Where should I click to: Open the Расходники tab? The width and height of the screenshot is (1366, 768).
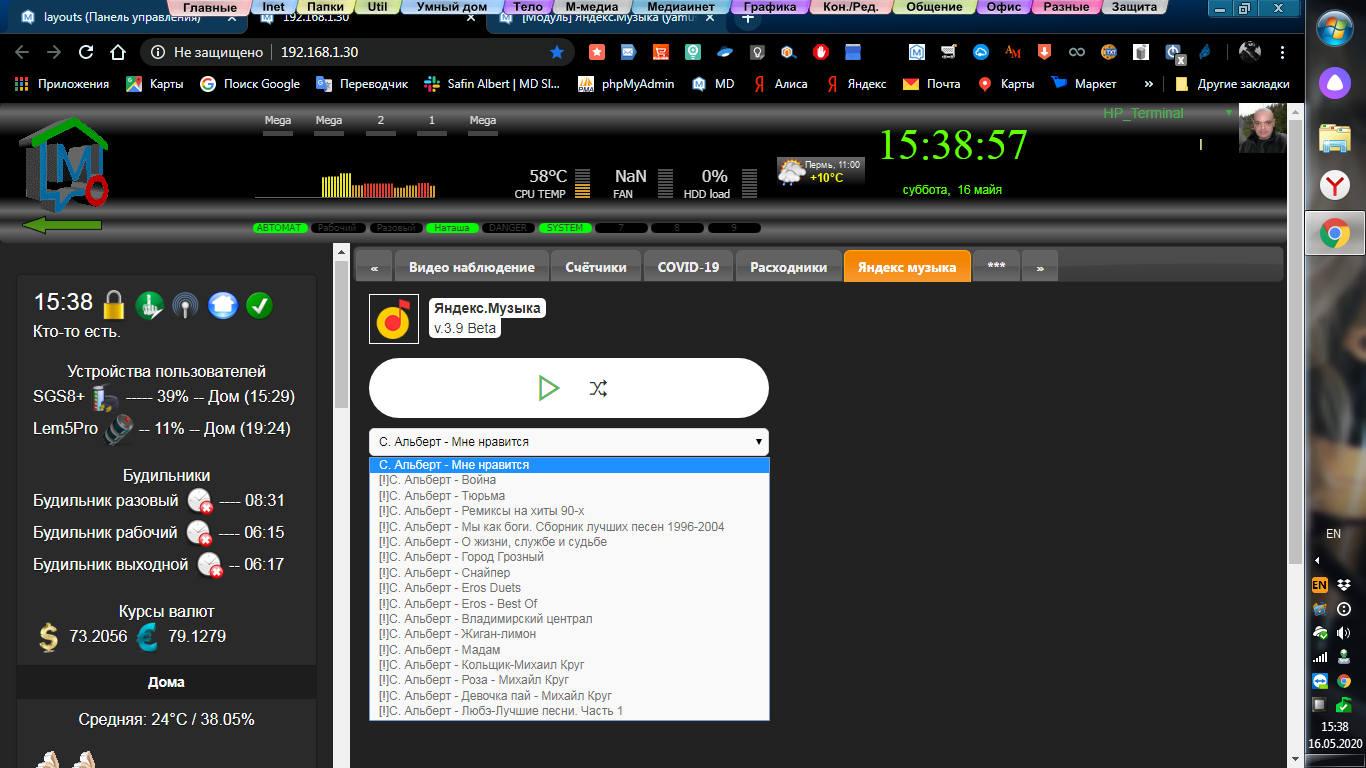point(789,267)
